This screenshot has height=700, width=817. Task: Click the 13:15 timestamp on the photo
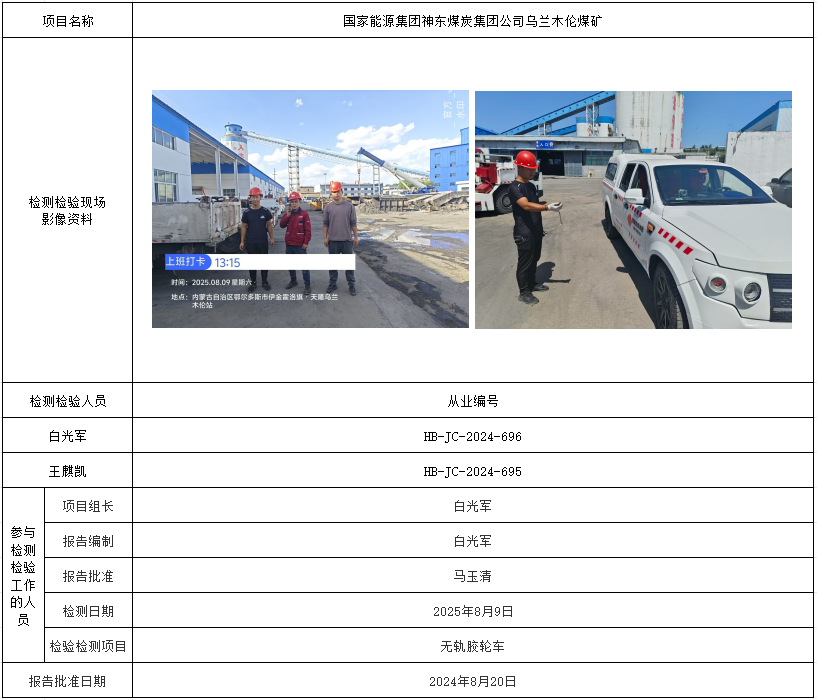click(227, 262)
